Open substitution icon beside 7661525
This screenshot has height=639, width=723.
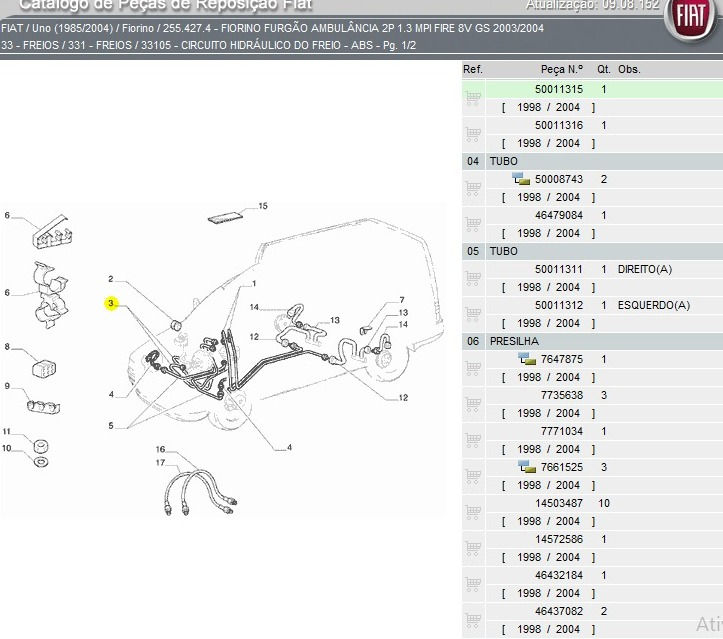click(527, 467)
